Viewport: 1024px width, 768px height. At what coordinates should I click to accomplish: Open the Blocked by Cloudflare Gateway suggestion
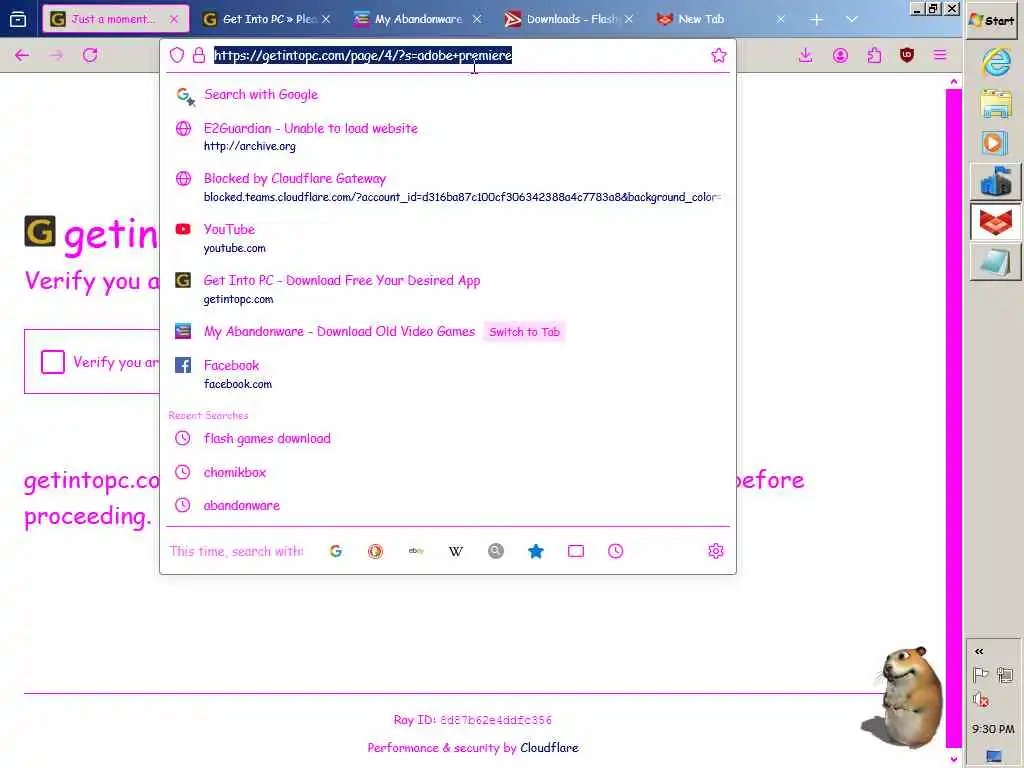click(x=448, y=187)
